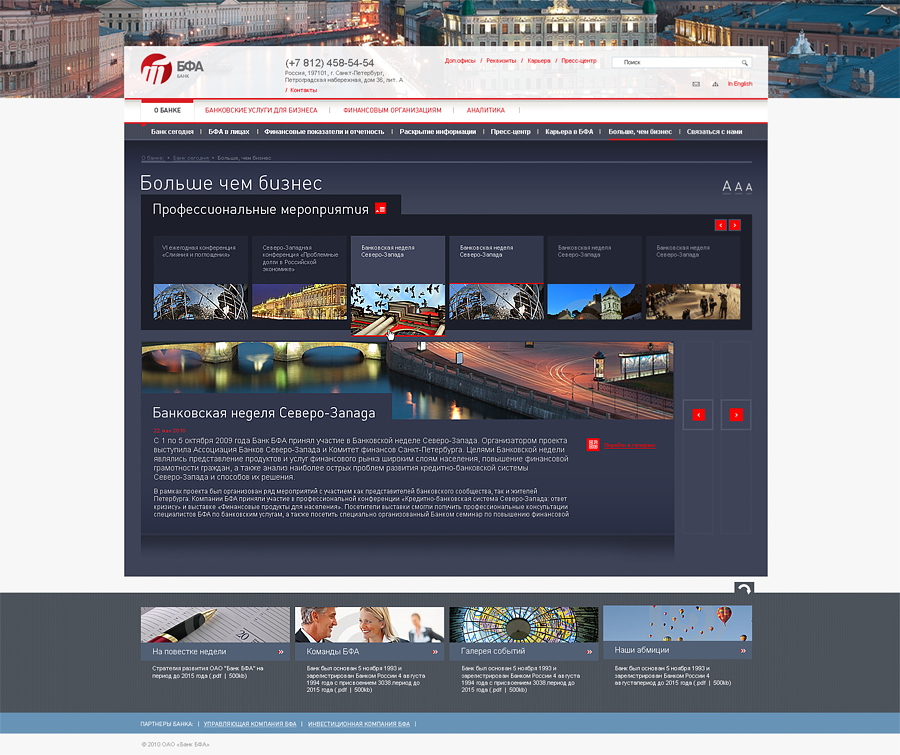The width and height of the screenshot is (900, 755).
Task: Click the red gallery icon
Action: point(593,444)
